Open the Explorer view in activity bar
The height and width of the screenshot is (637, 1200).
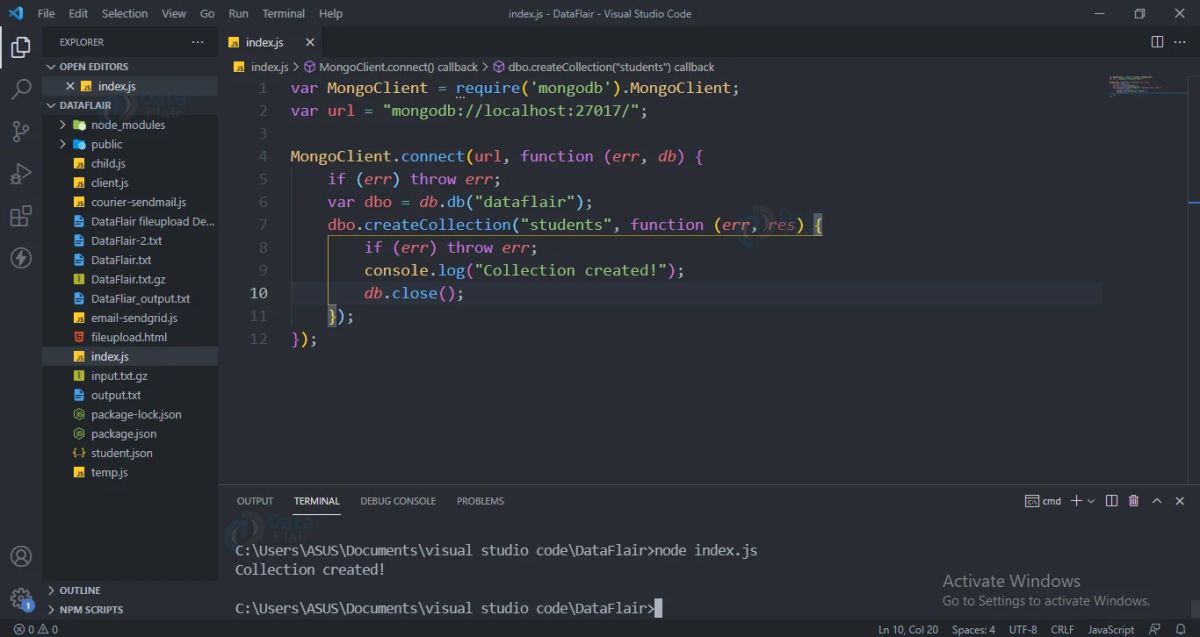point(21,46)
